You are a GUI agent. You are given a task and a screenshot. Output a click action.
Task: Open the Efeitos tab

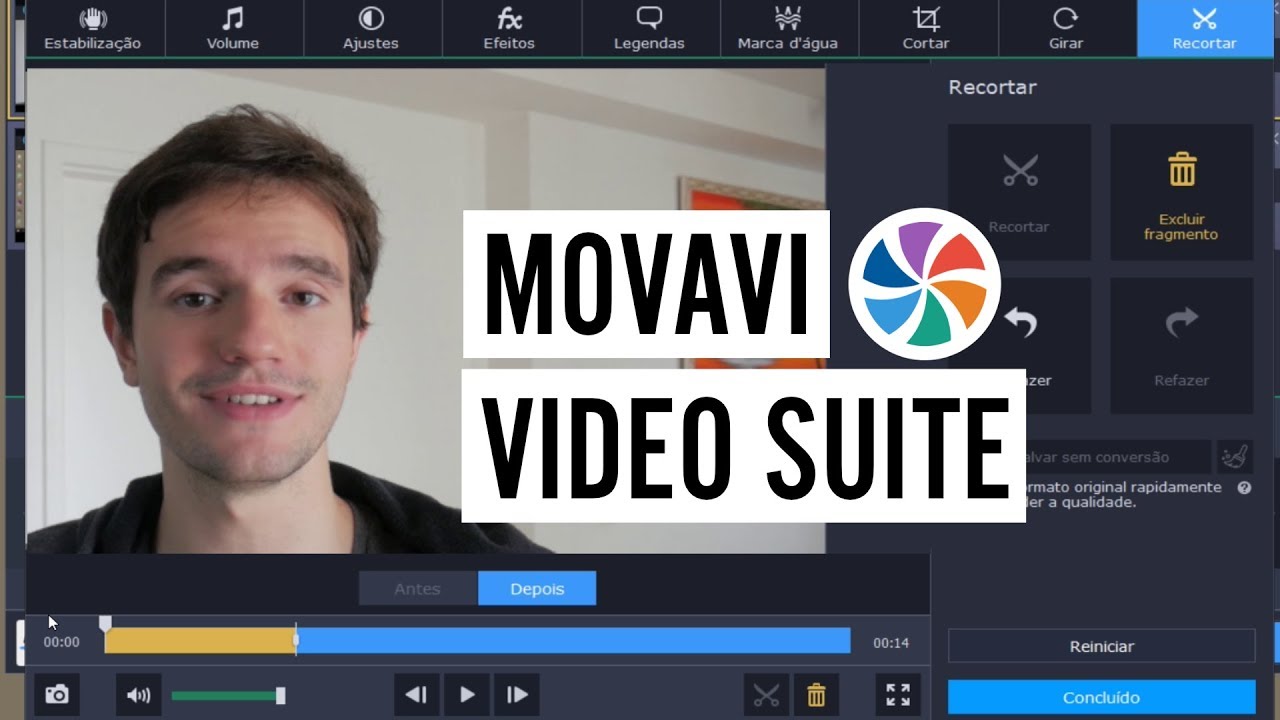510,29
